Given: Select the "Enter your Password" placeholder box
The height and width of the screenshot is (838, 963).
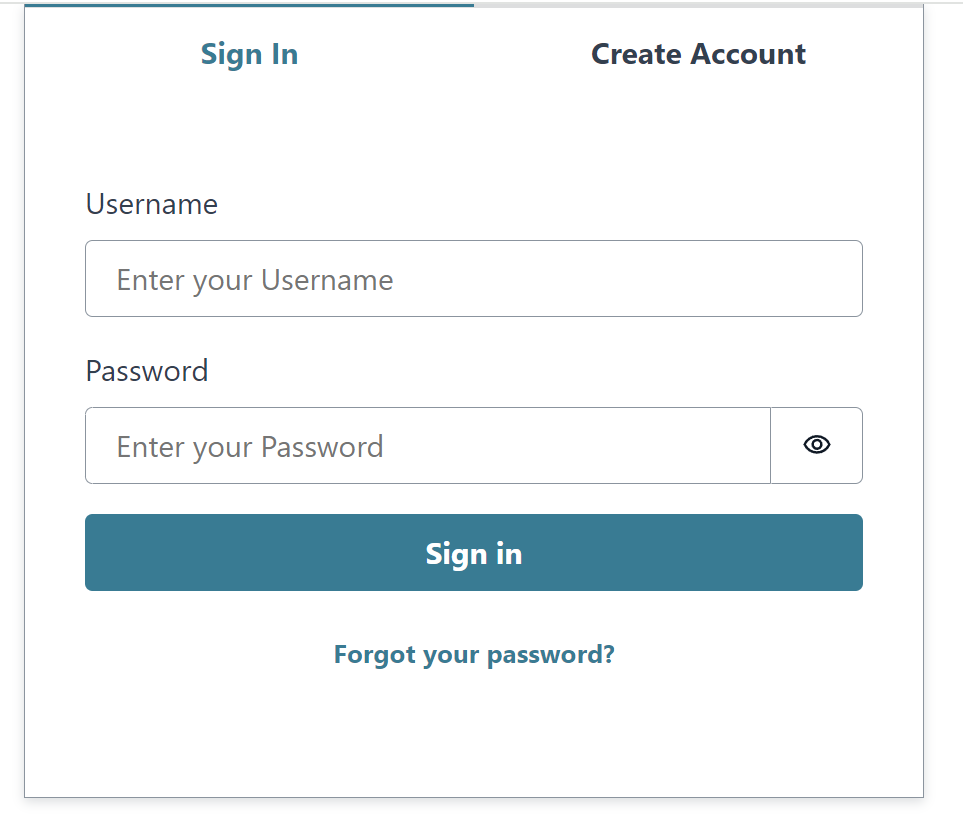Looking at the screenshot, I should tap(427, 446).
